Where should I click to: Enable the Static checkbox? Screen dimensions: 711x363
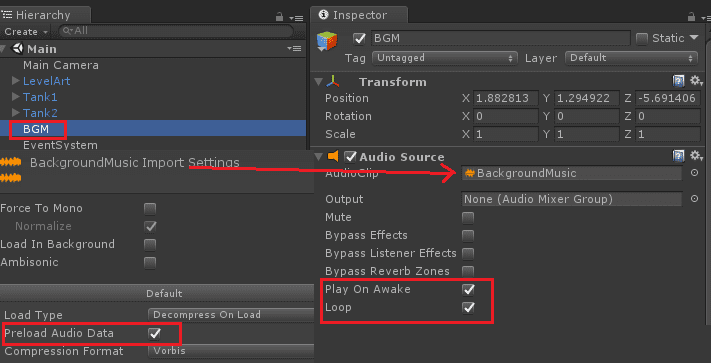click(x=642, y=39)
